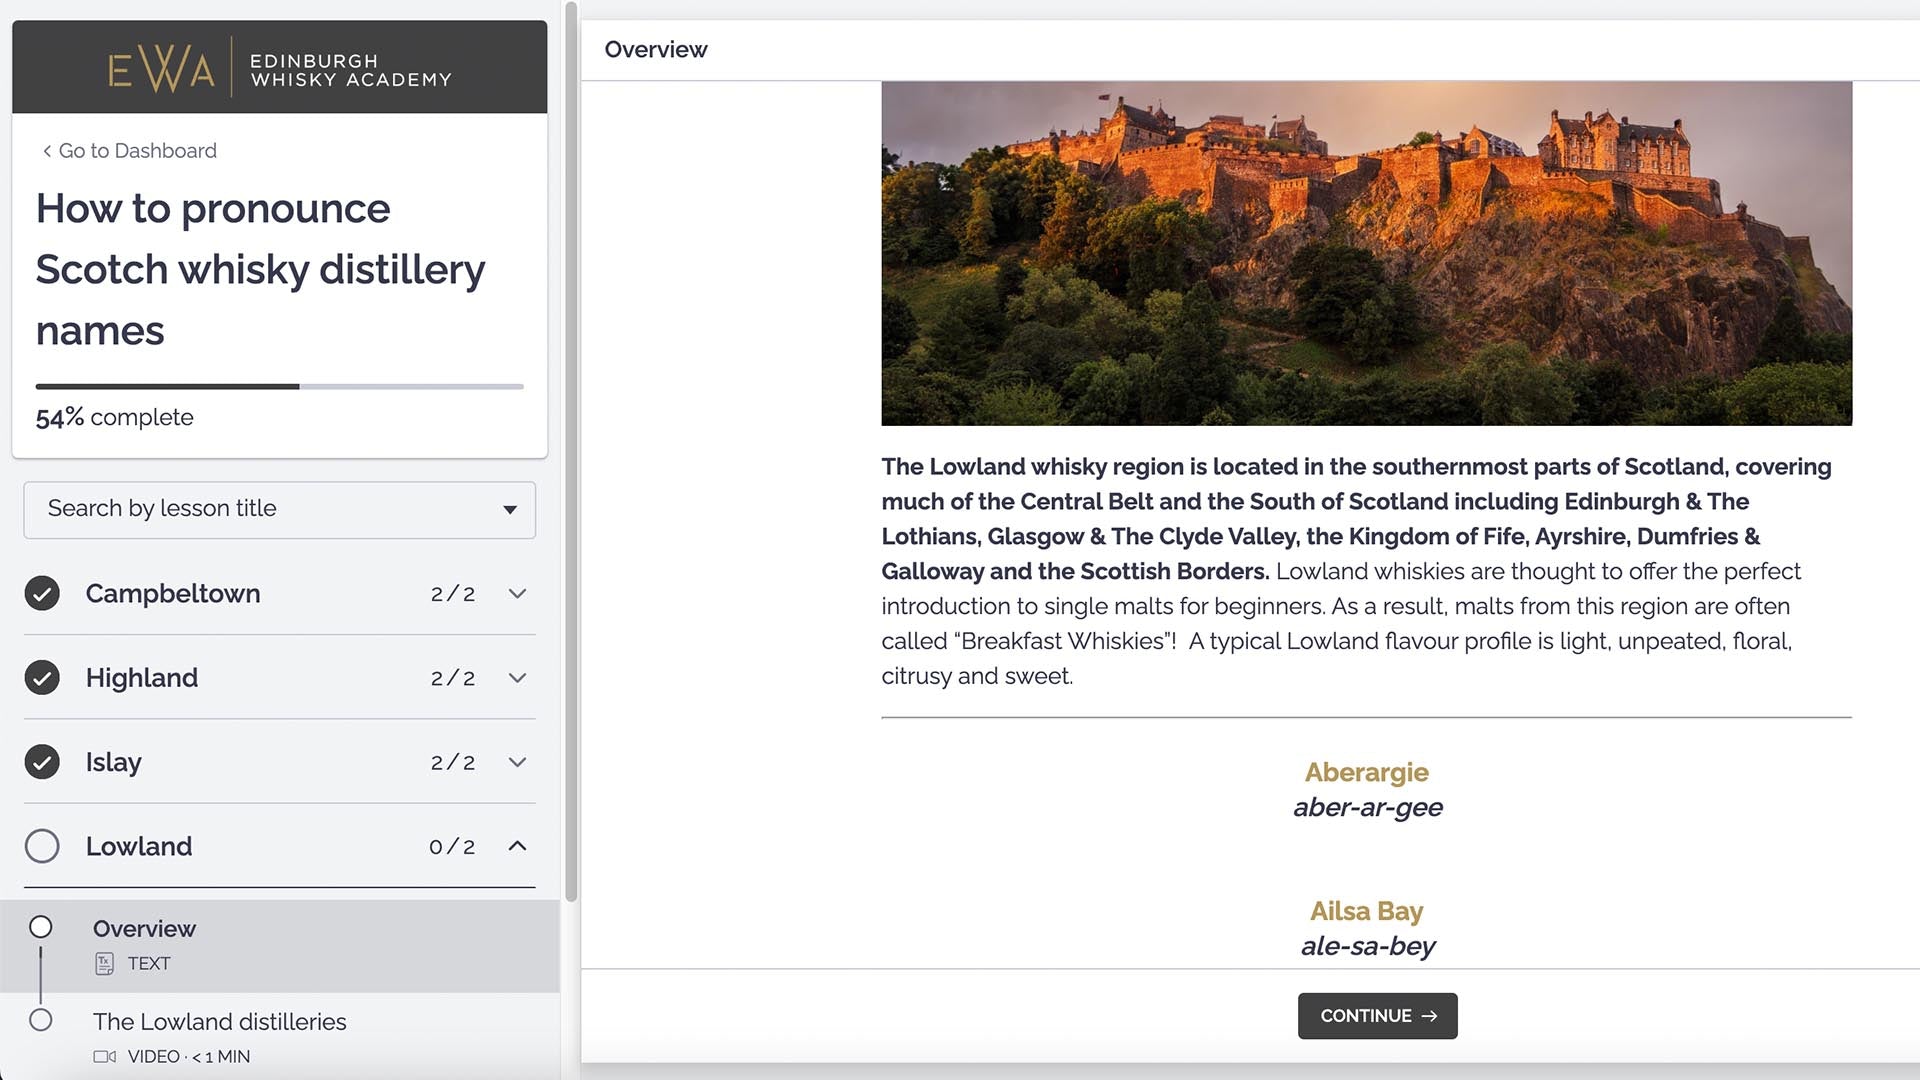
Task: Open the Search by lesson title dropdown
Action: [x=280, y=510]
